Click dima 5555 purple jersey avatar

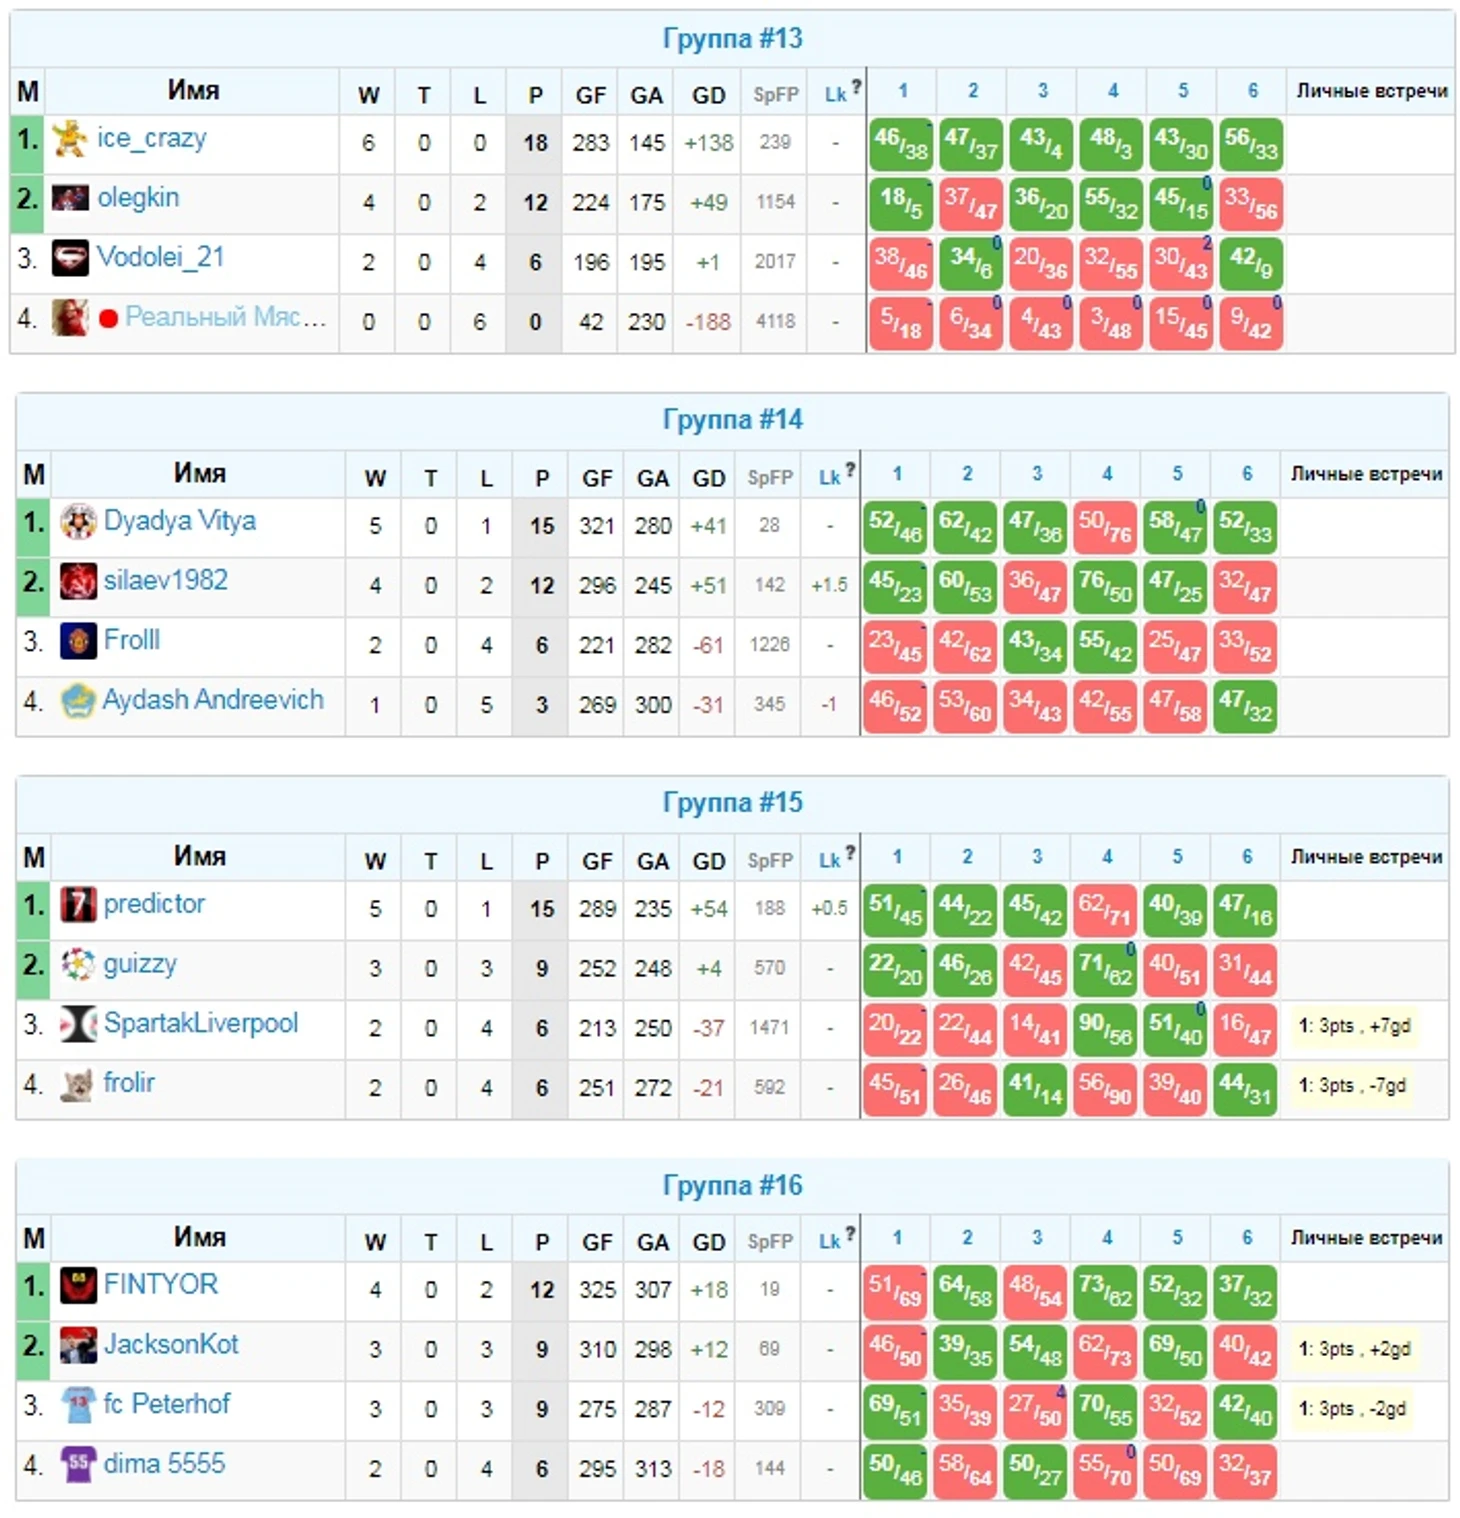tap(78, 1464)
